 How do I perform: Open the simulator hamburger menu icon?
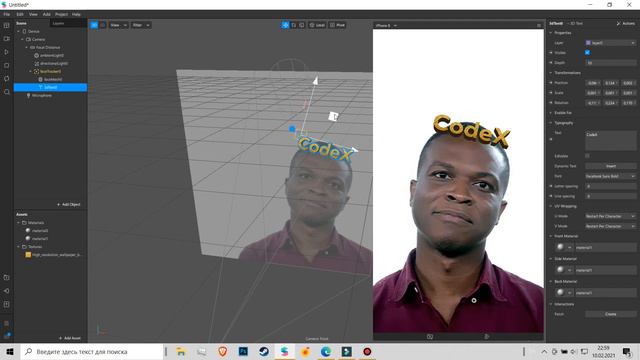point(539,26)
